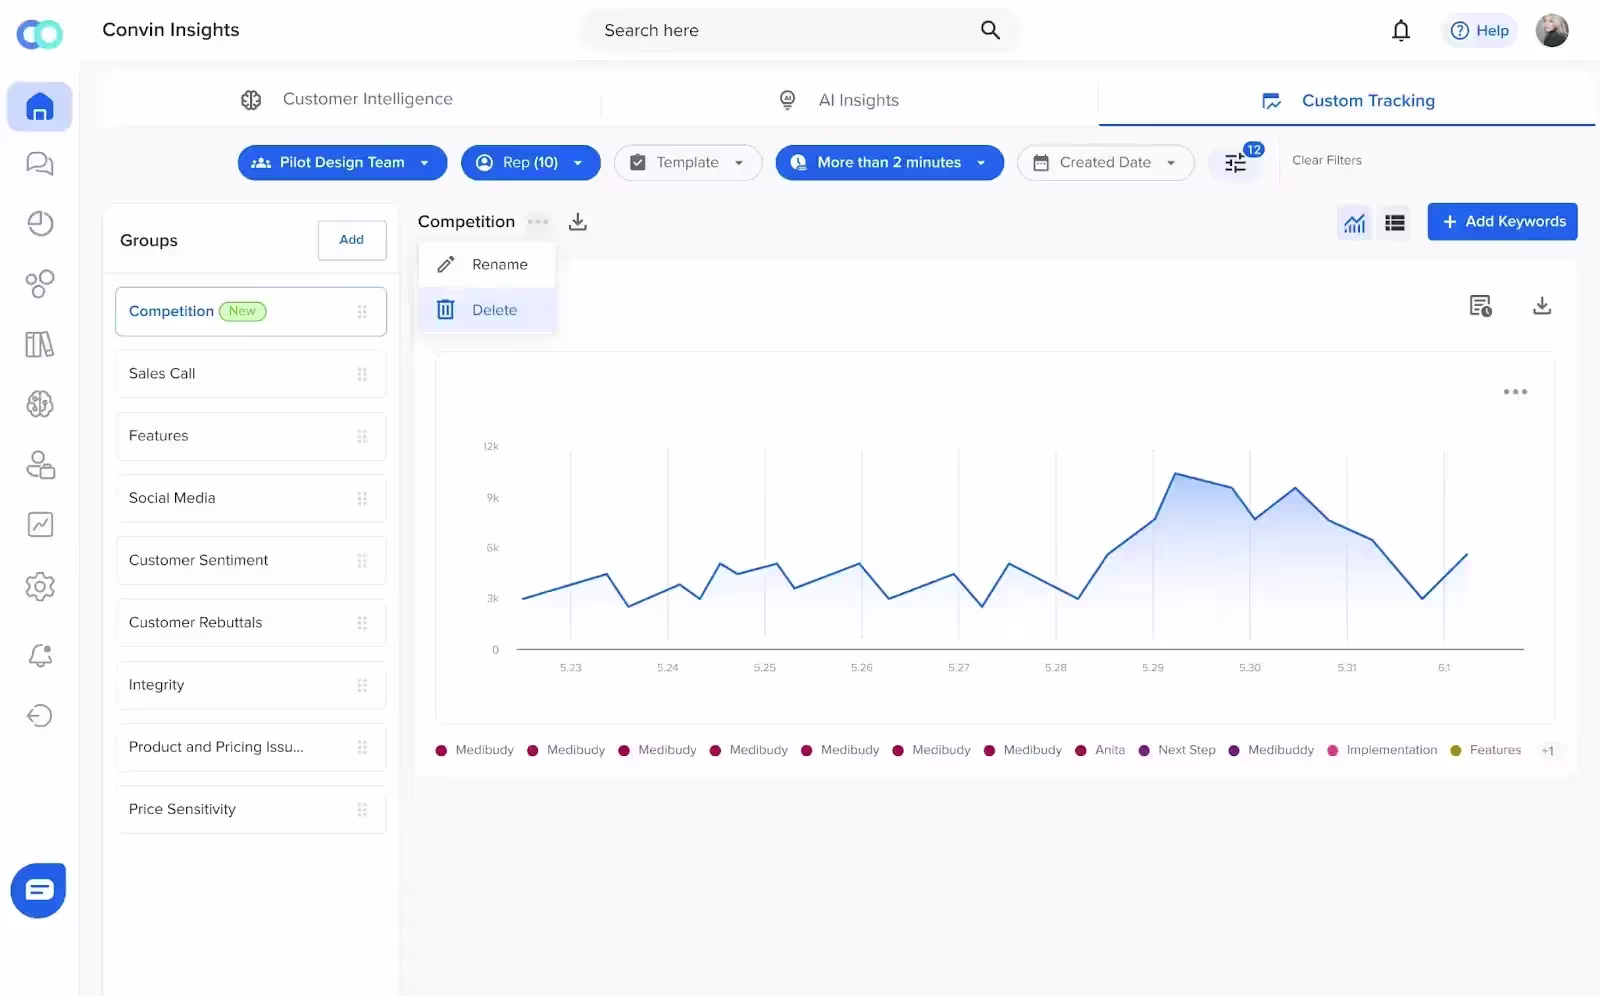
Task: Open the analytics chart icon in the sidebar
Action: pyautogui.click(x=40, y=524)
